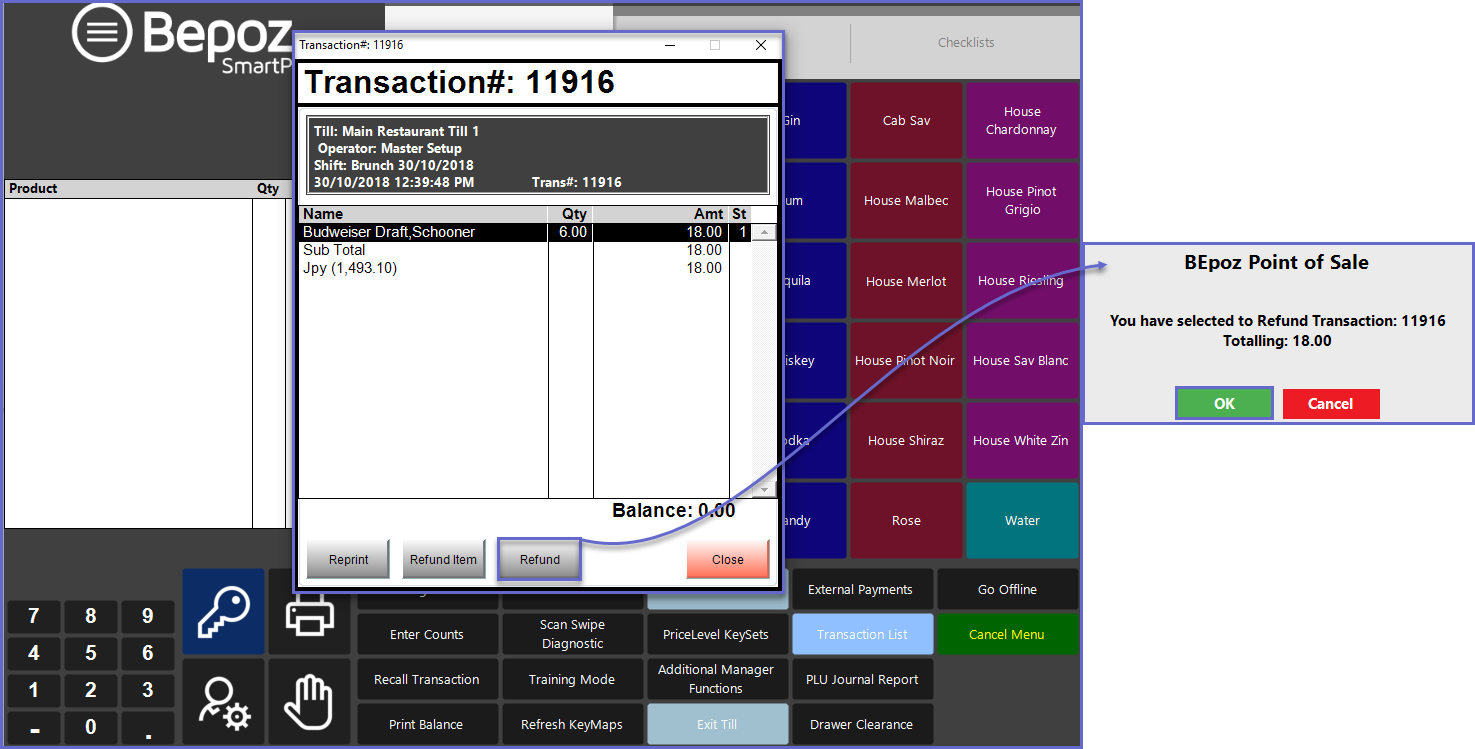Viewport: 1475px width, 749px height.
Task: Open the Bepoz hamburger menu icon
Action: point(102,34)
